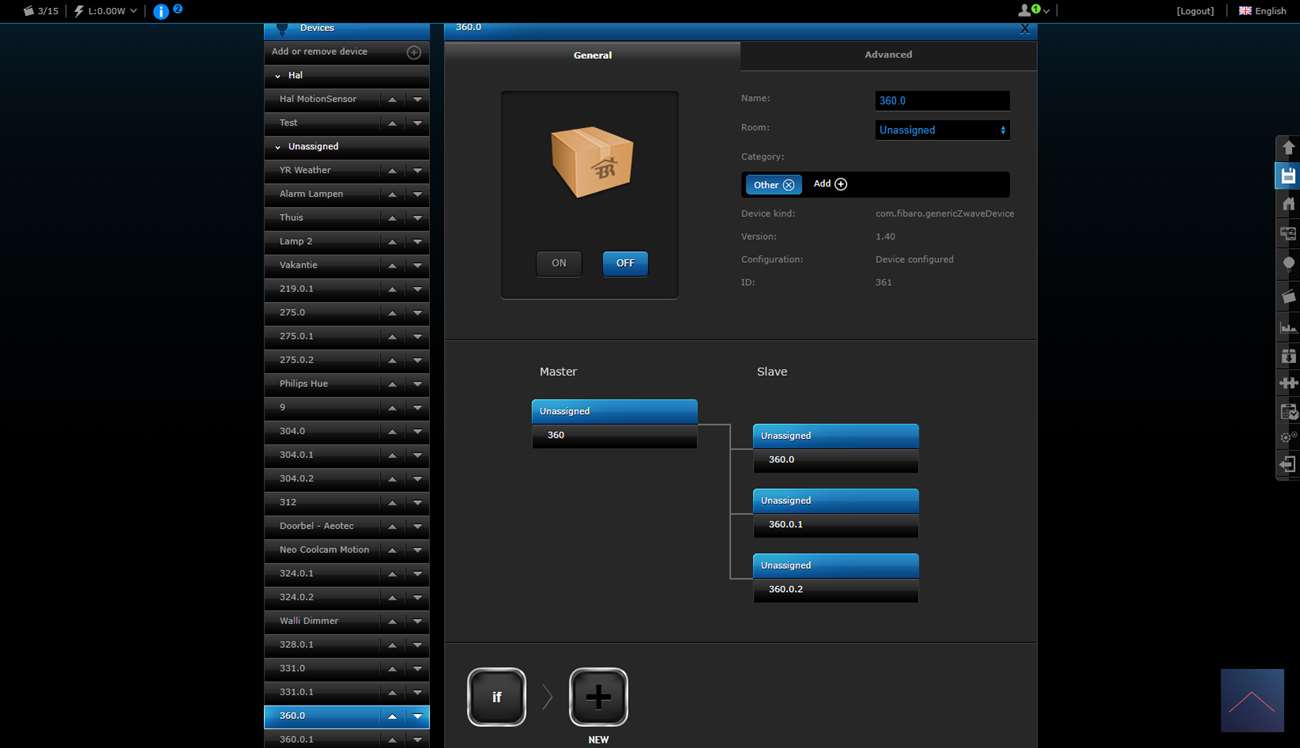
Task: Switch to the Advanced tab
Action: click(888, 55)
